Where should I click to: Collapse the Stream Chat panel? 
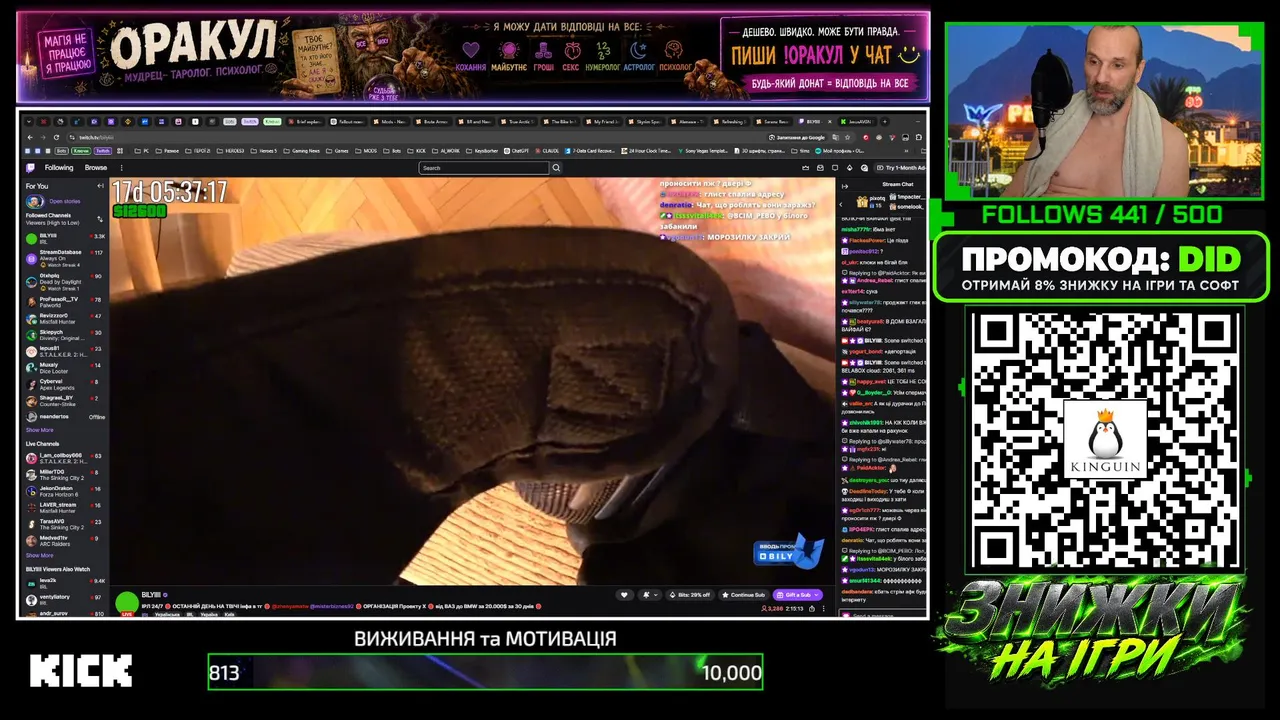click(845, 185)
